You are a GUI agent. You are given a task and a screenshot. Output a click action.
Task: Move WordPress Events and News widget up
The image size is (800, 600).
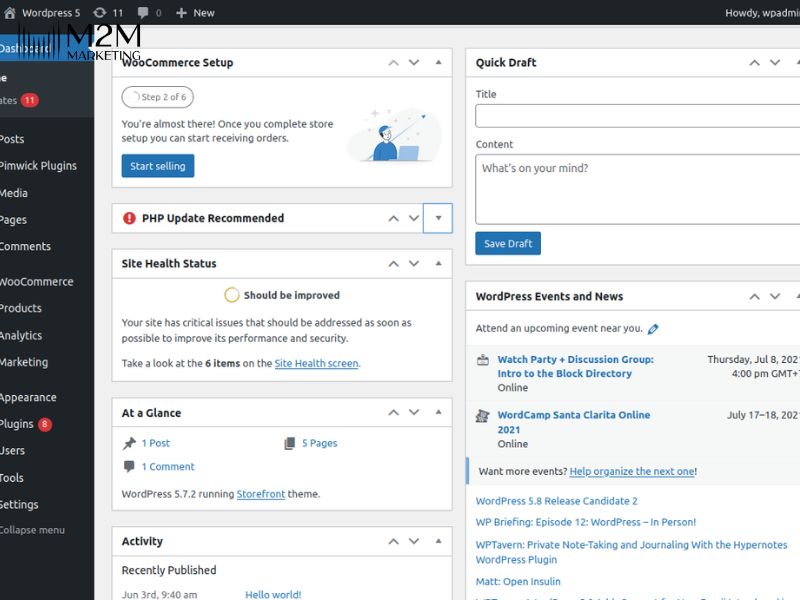tap(754, 296)
